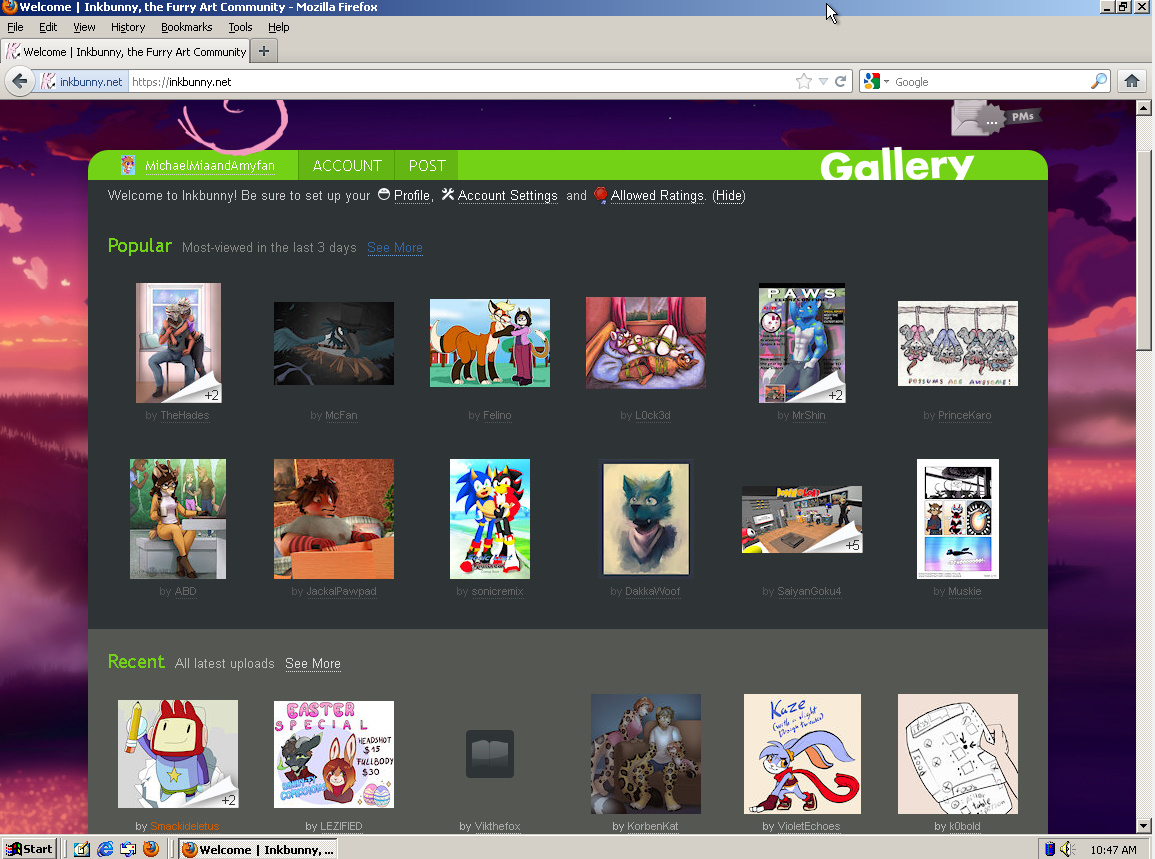Click the inkbunny.net site identity icon

click(48, 81)
